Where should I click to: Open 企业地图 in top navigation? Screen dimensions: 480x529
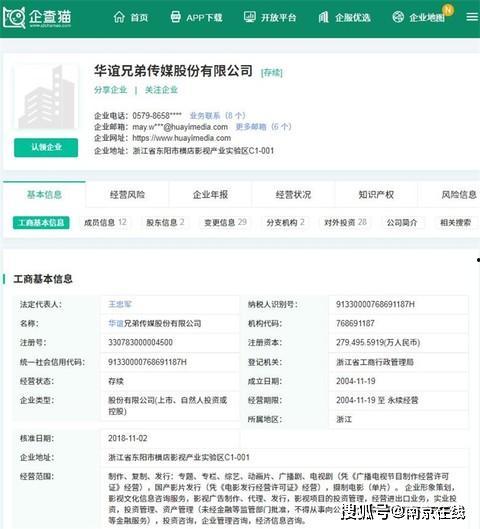pyautogui.click(x=427, y=18)
